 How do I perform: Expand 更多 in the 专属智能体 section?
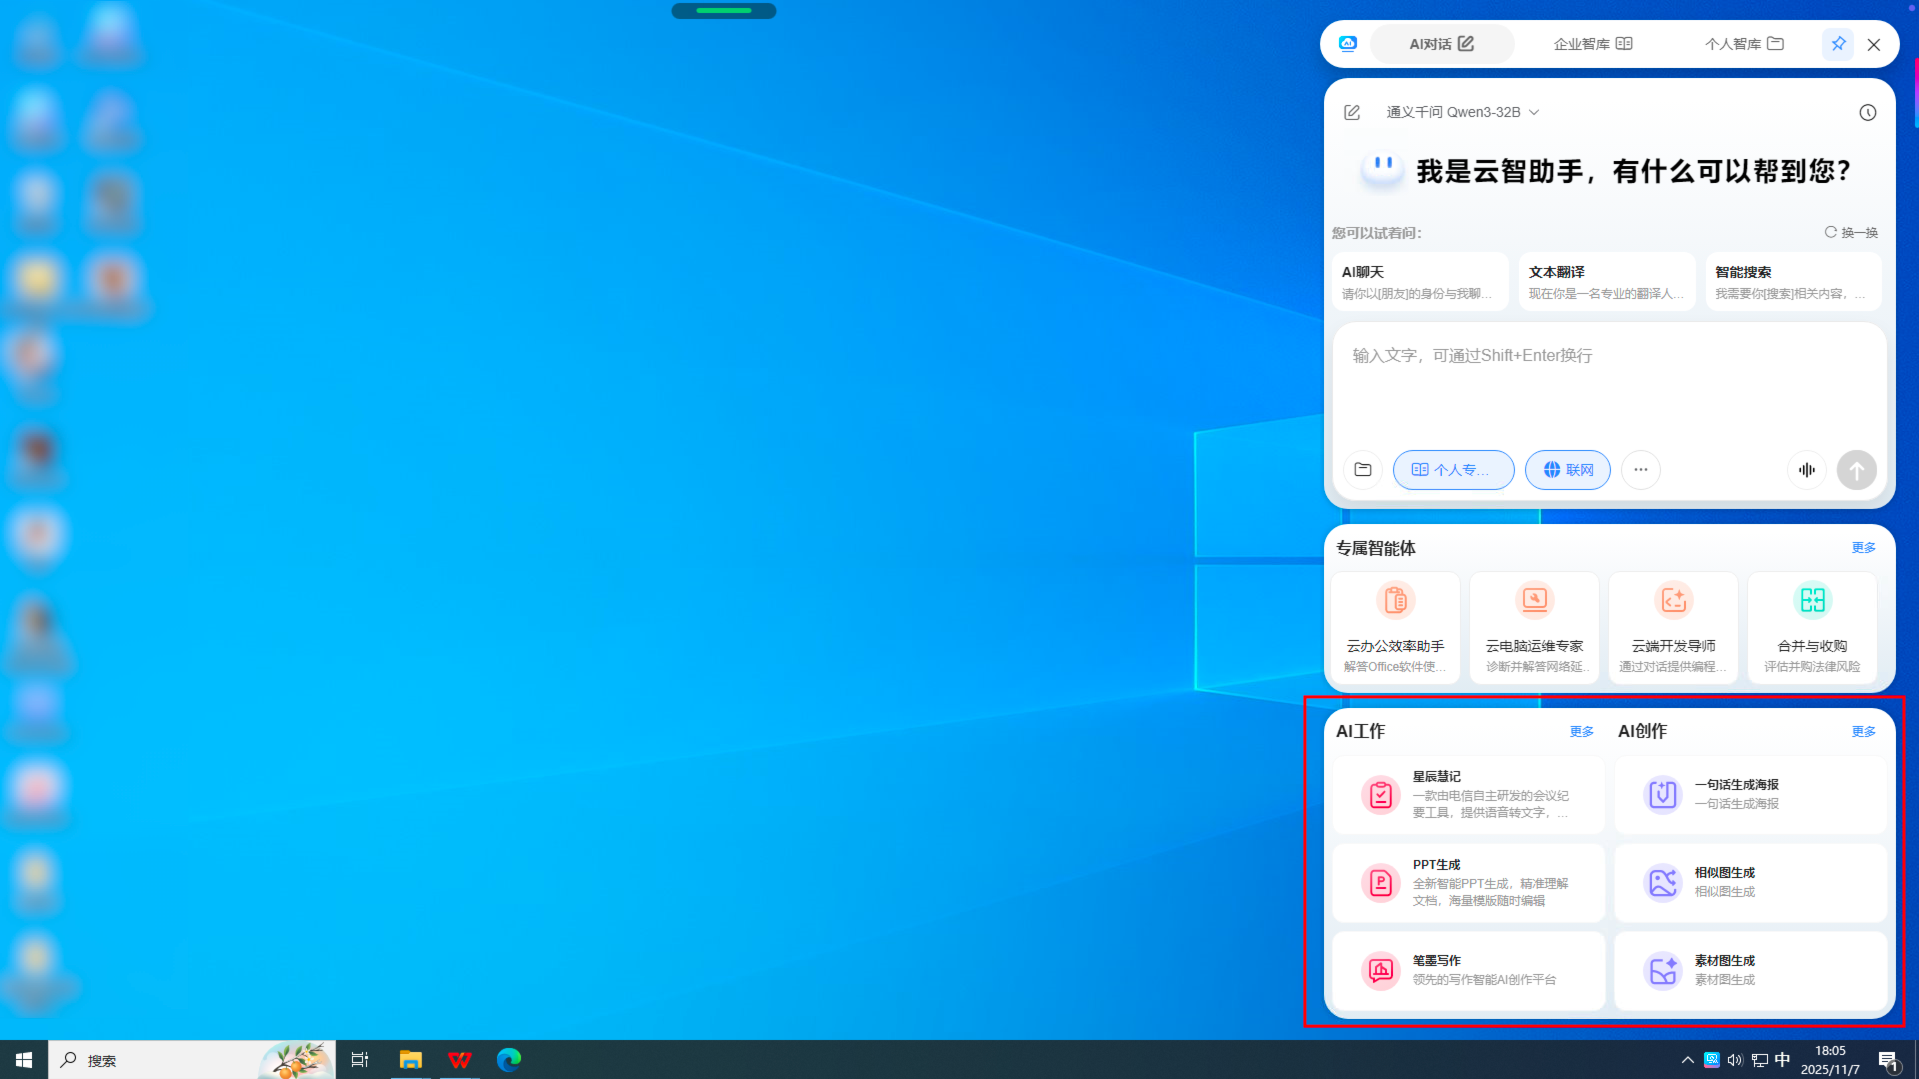1863,548
